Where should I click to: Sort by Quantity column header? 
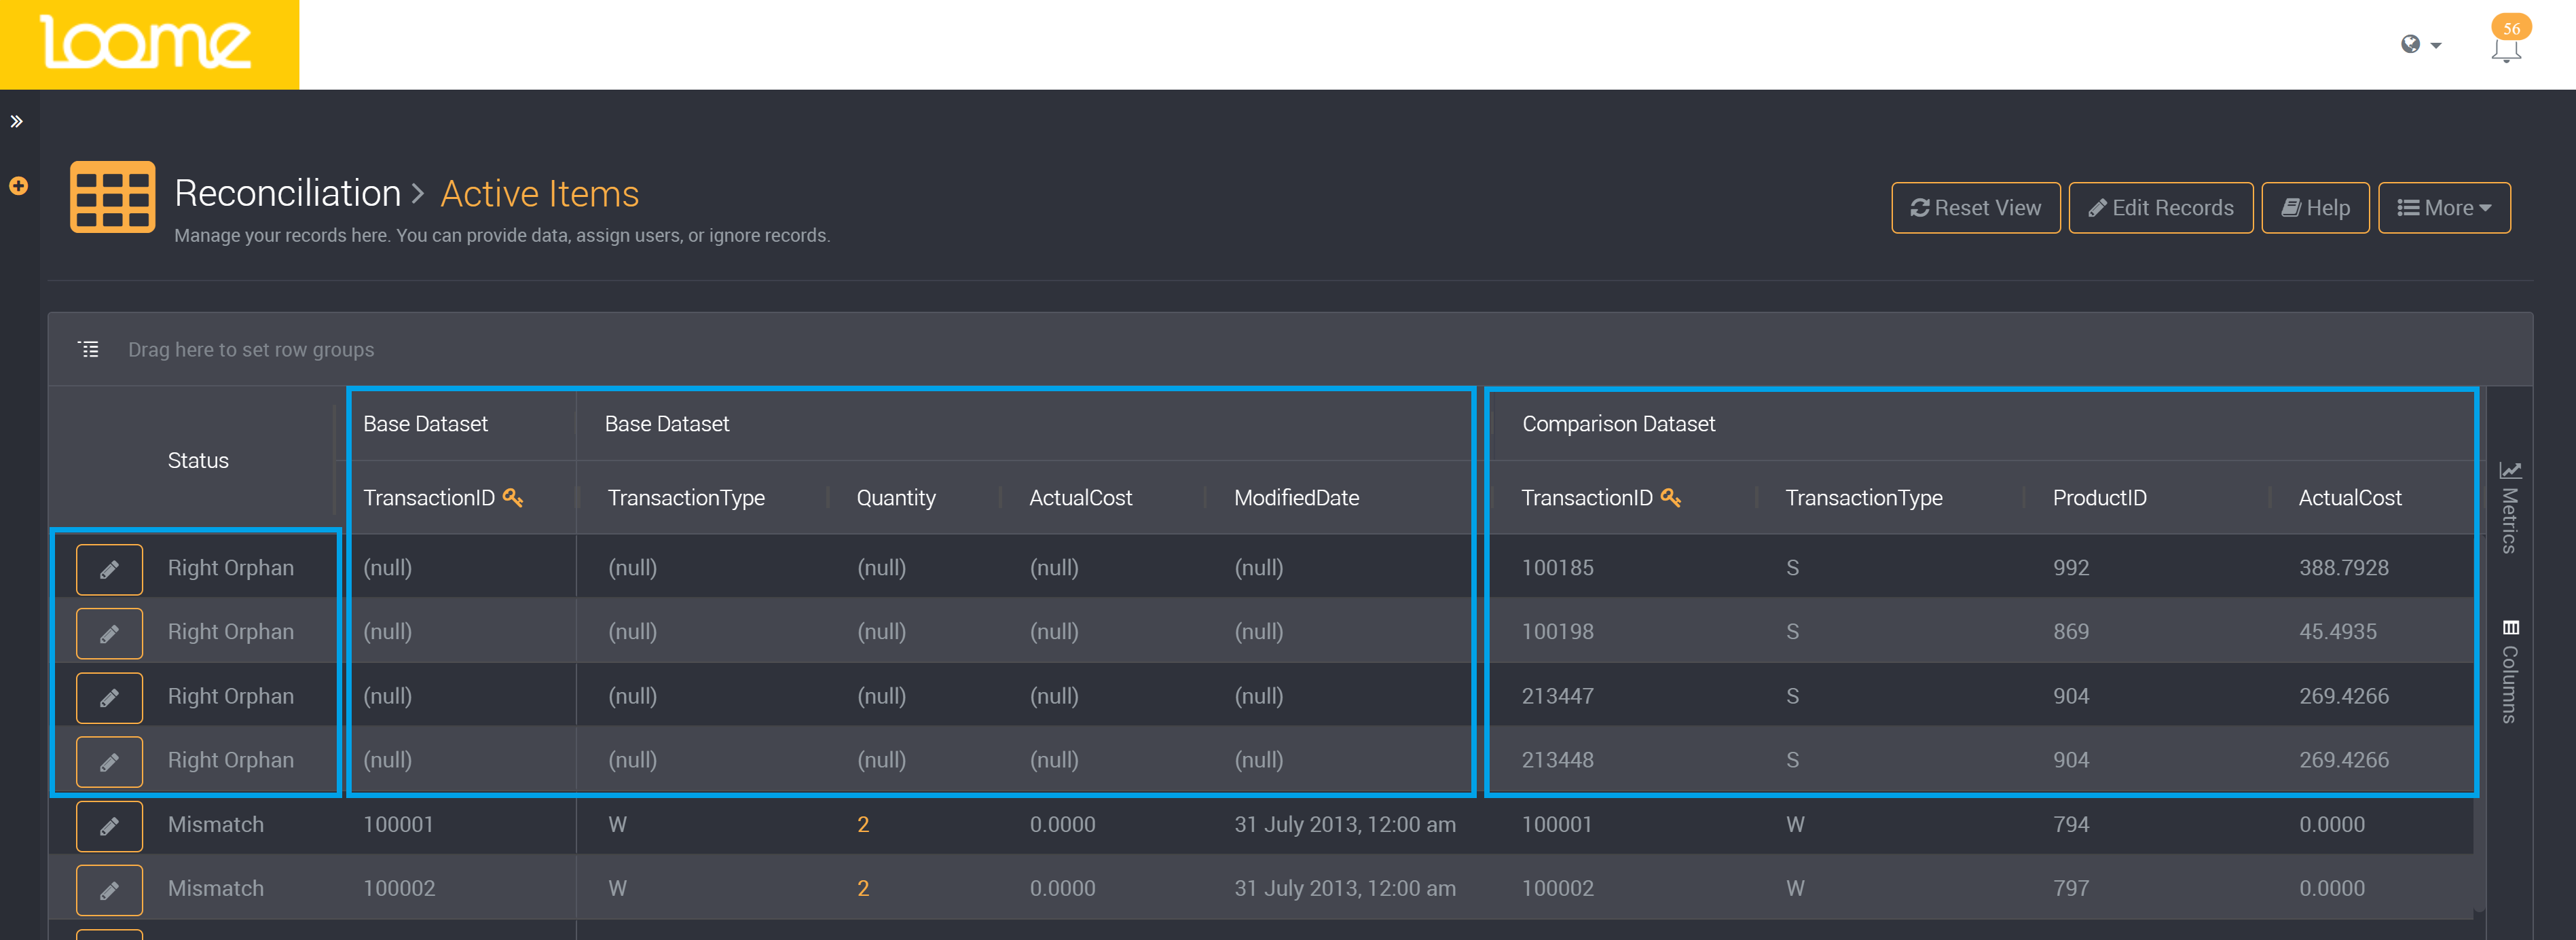tap(895, 498)
